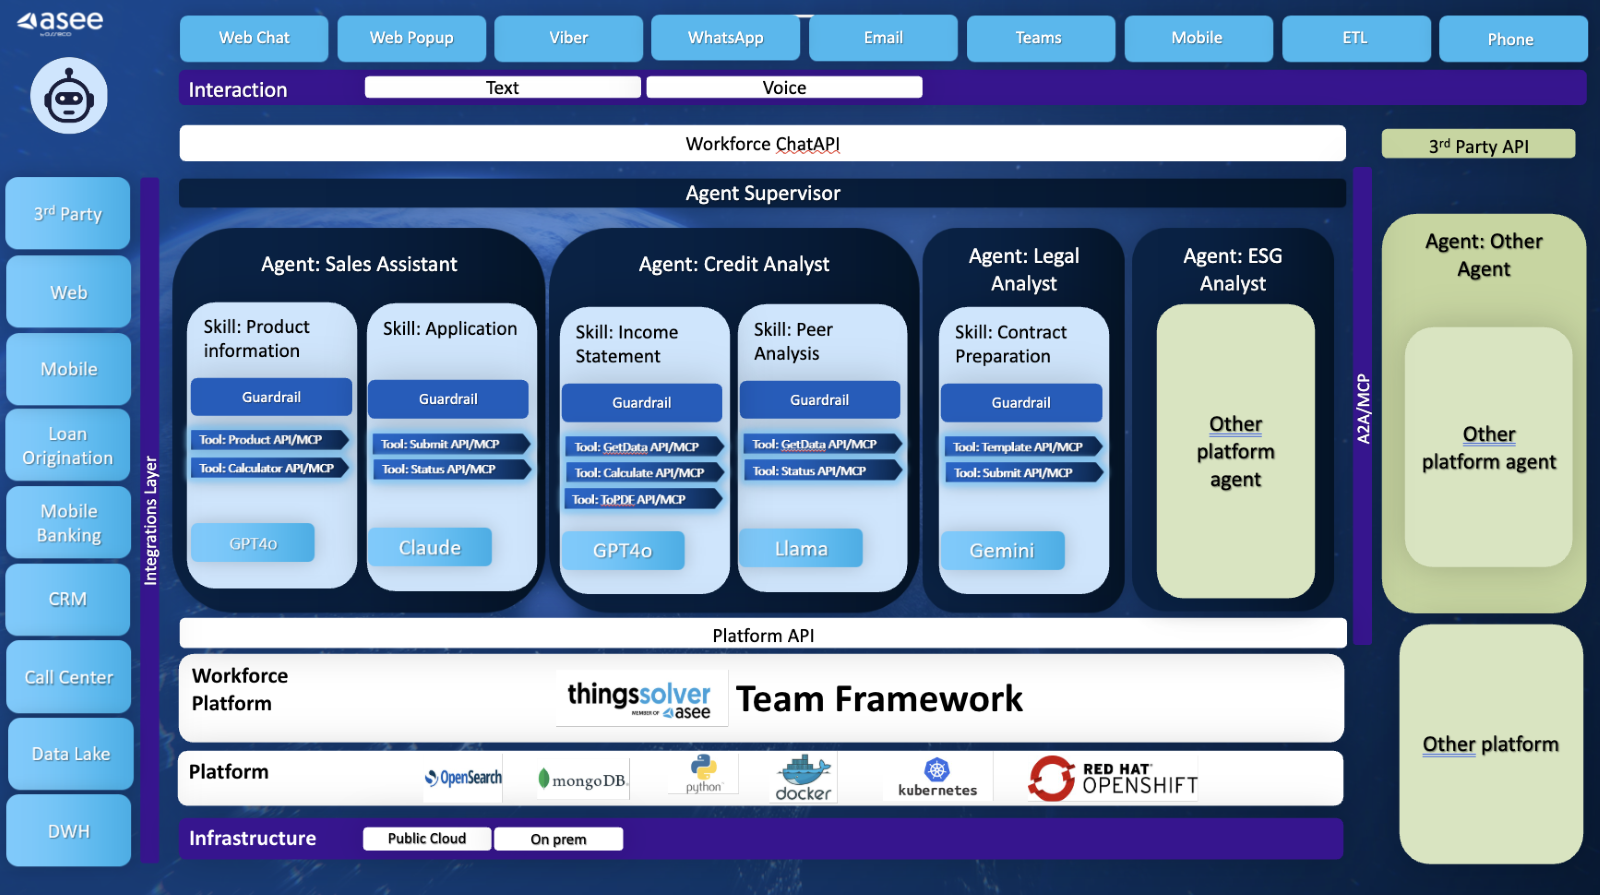Click the Llama model box
The width and height of the screenshot is (1600, 895).
coord(801,548)
